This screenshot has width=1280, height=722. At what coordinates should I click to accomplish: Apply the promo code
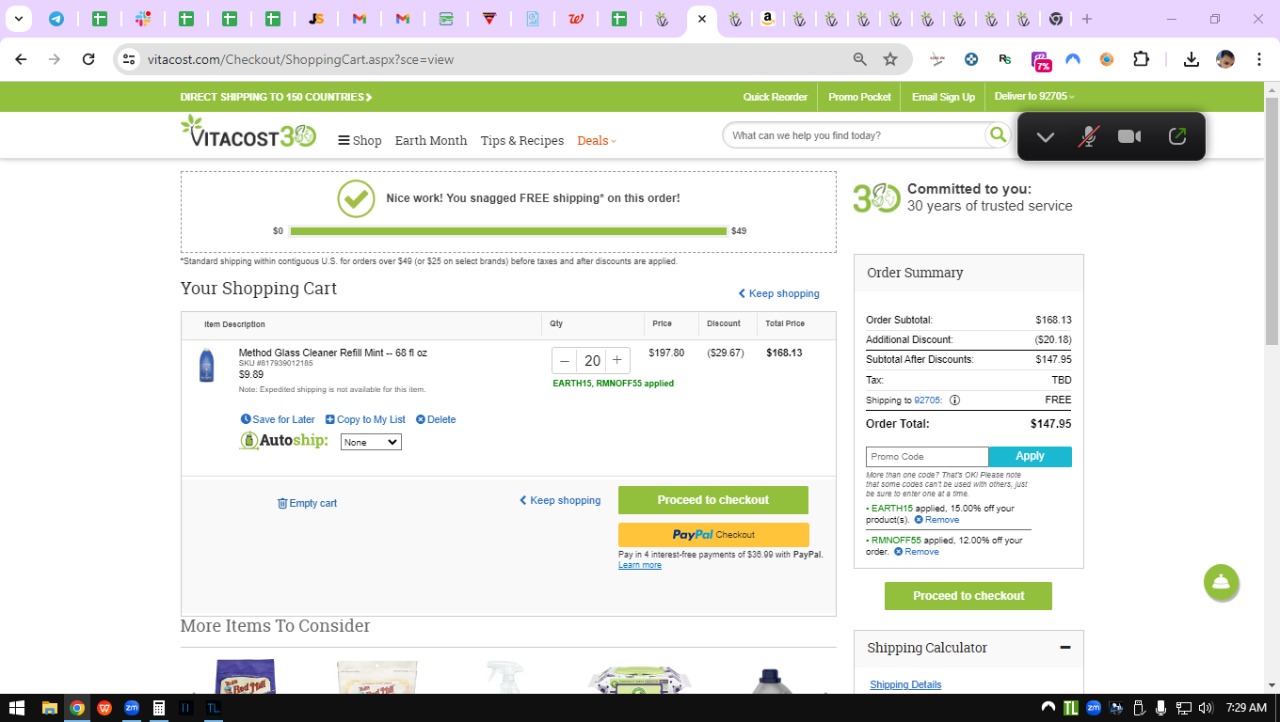pyautogui.click(x=1030, y=457)
